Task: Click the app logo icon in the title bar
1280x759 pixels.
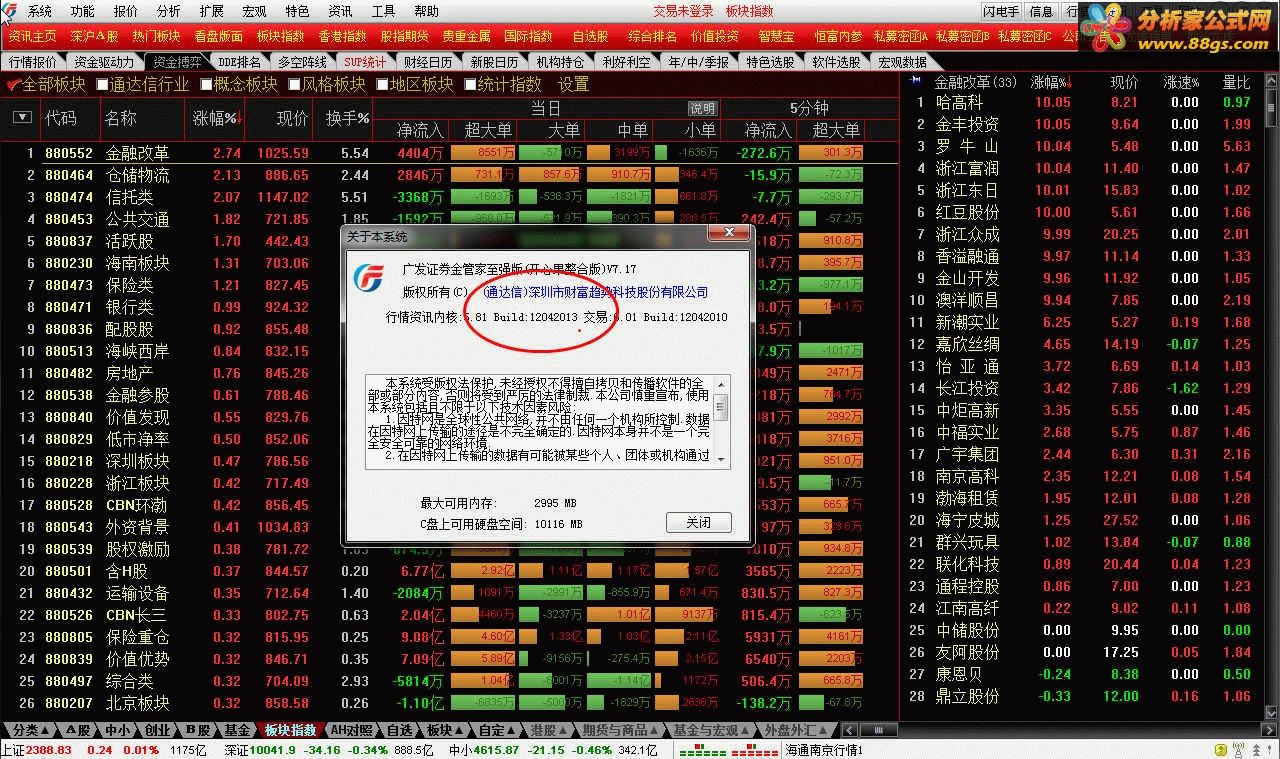Action: 9,11
